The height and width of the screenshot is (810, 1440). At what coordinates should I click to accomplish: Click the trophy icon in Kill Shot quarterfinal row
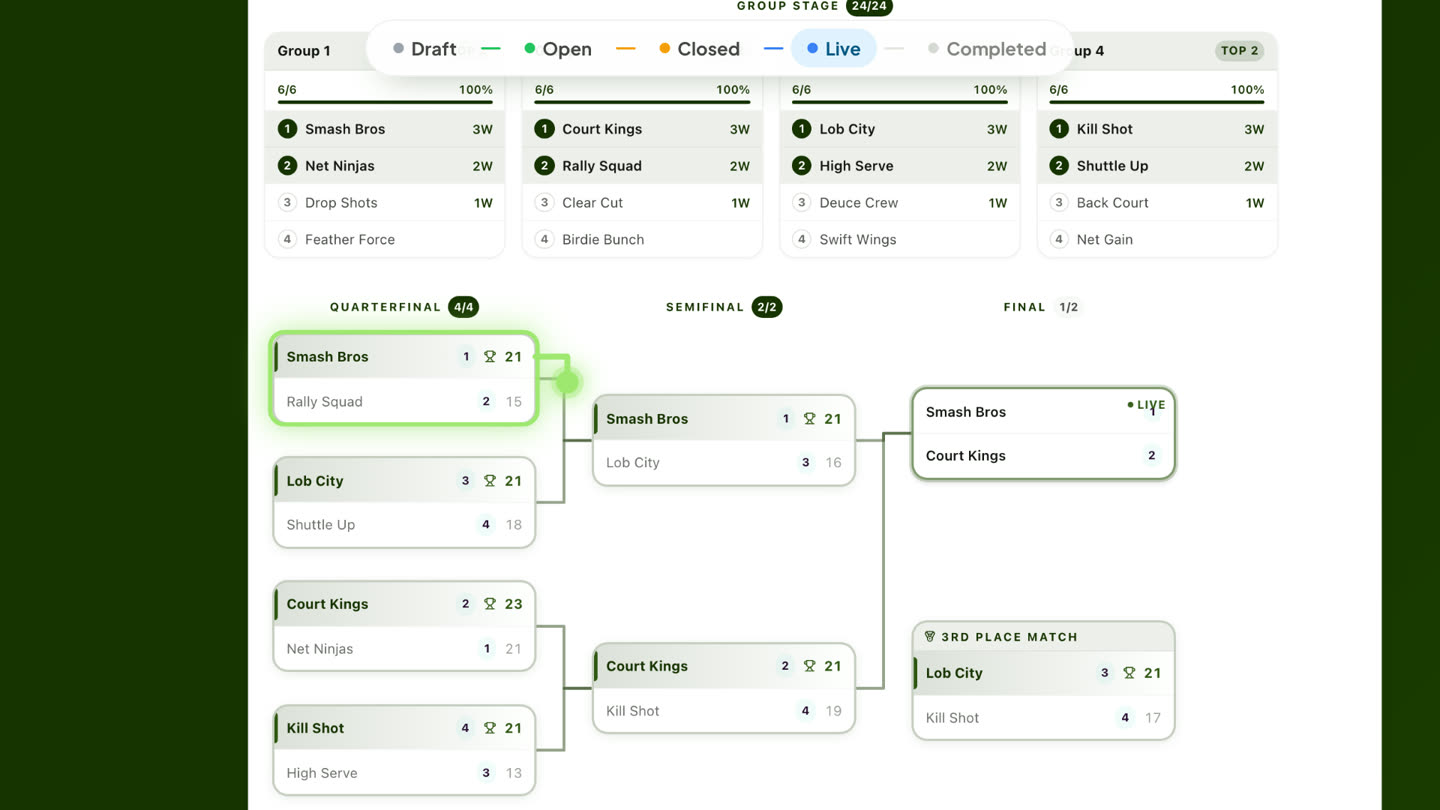(490, 728)
